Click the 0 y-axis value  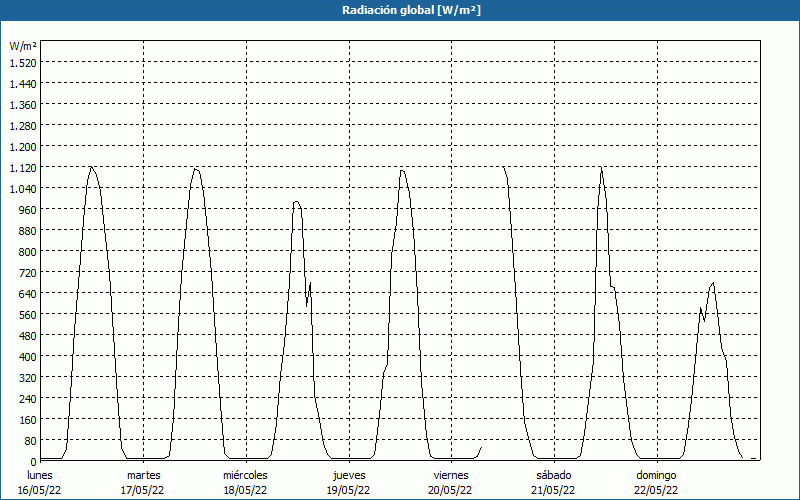click(x=34, y=462)
